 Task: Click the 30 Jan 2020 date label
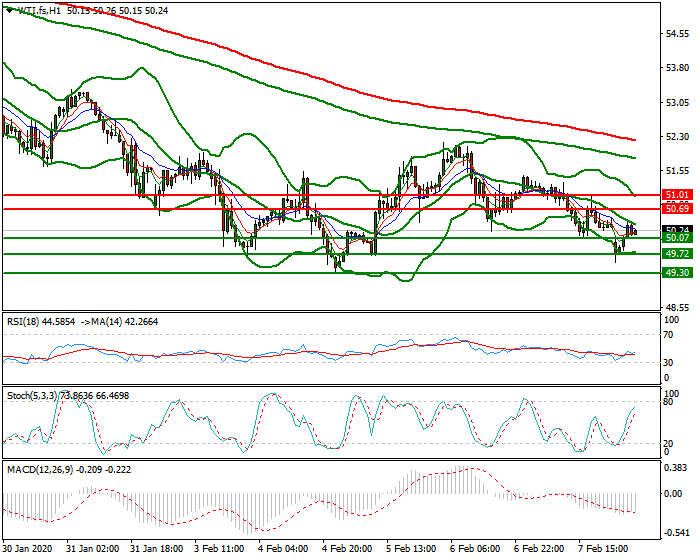pyautogui.click(x=30, y=549)
